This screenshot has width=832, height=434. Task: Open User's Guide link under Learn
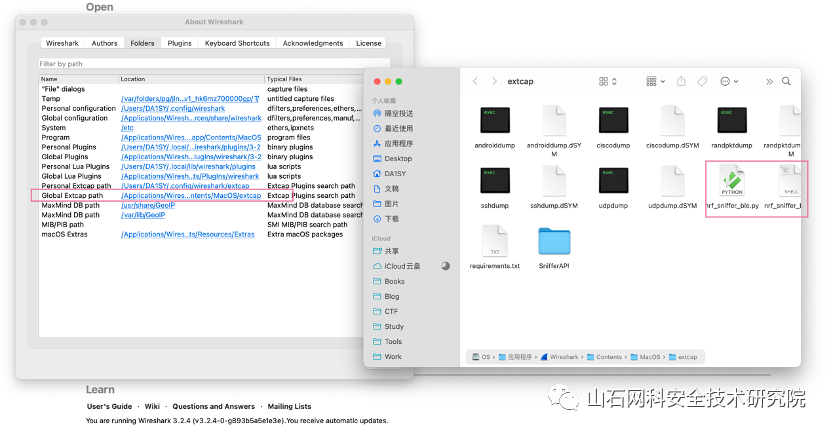point(109,406)
